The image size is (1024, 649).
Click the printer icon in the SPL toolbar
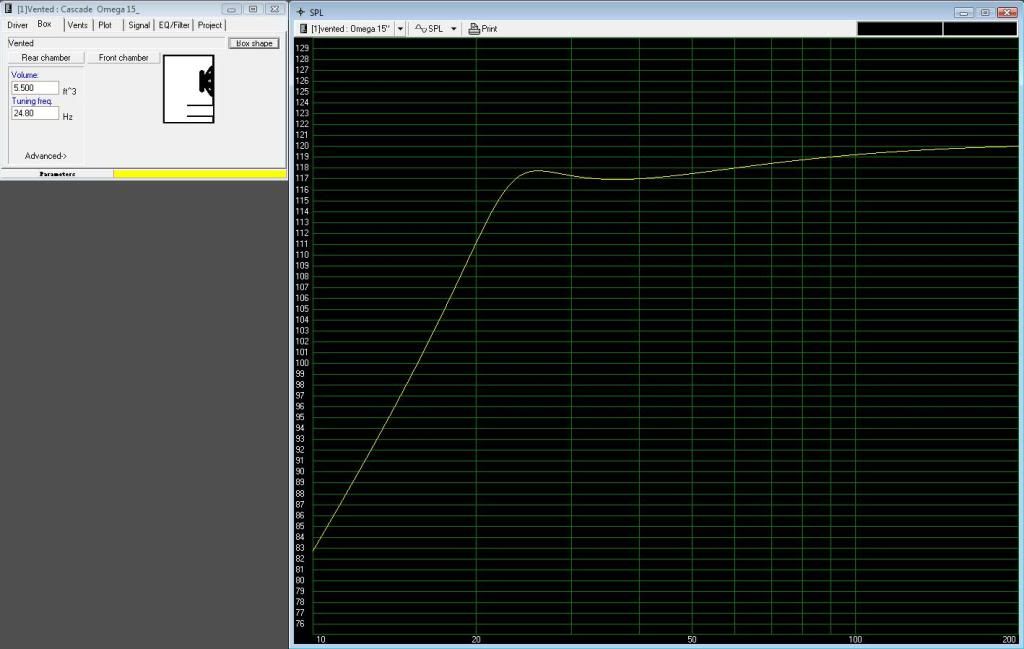473,29
